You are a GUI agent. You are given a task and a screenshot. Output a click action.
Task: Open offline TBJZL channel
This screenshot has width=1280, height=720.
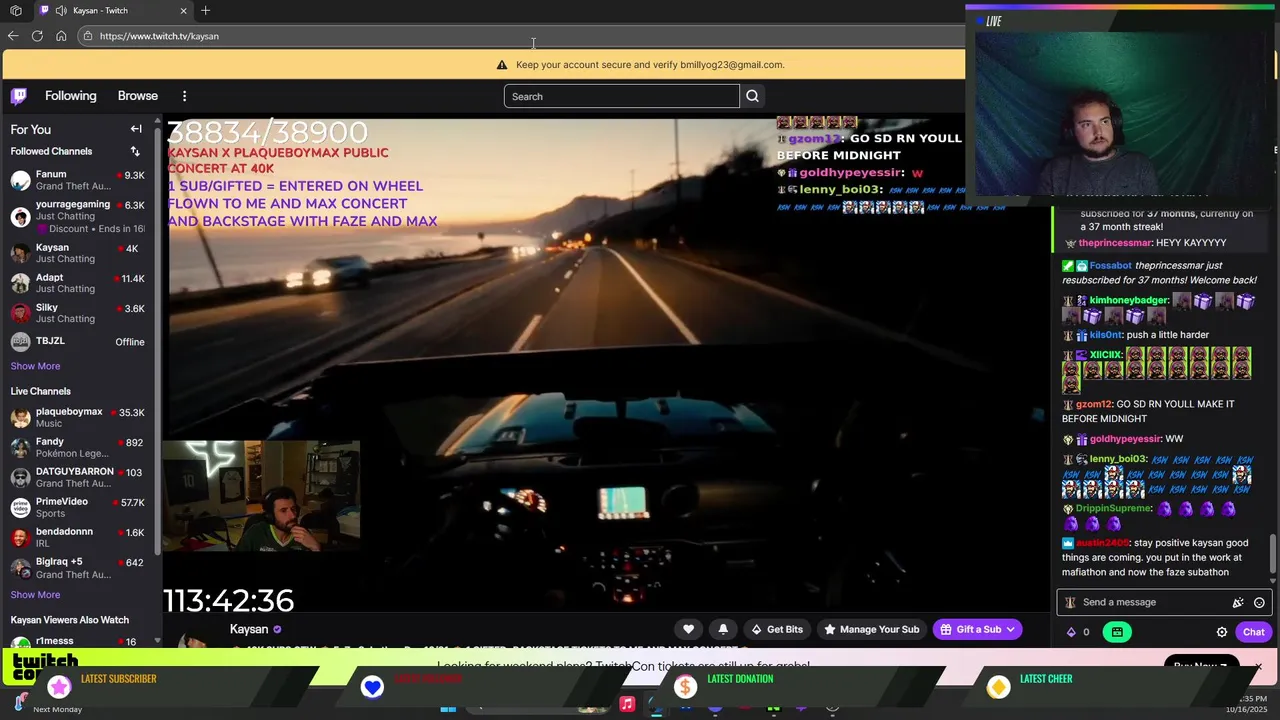point(77,341)
